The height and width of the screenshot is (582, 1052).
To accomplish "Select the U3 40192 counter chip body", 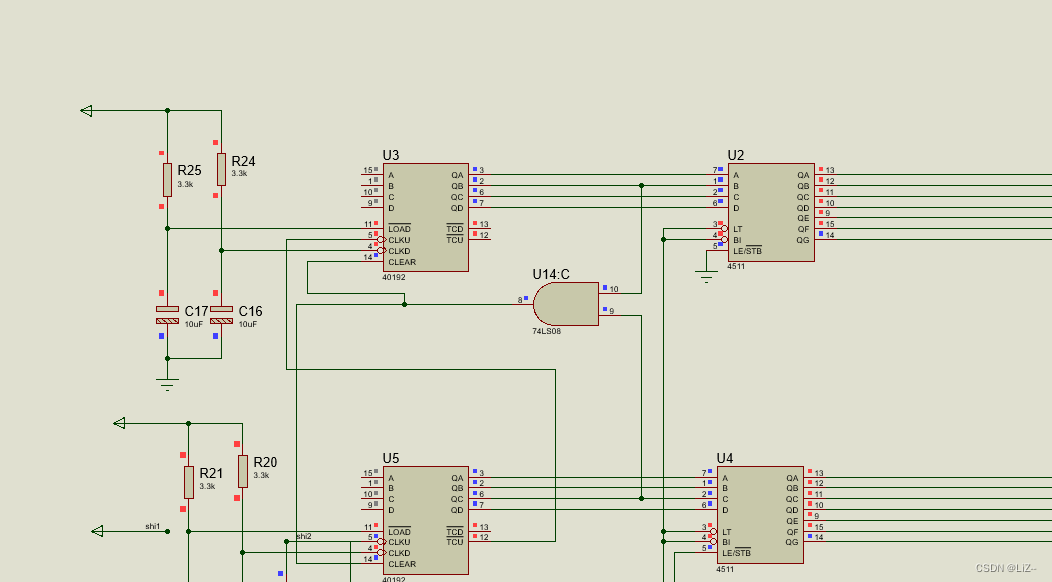I will pos(425,217).
